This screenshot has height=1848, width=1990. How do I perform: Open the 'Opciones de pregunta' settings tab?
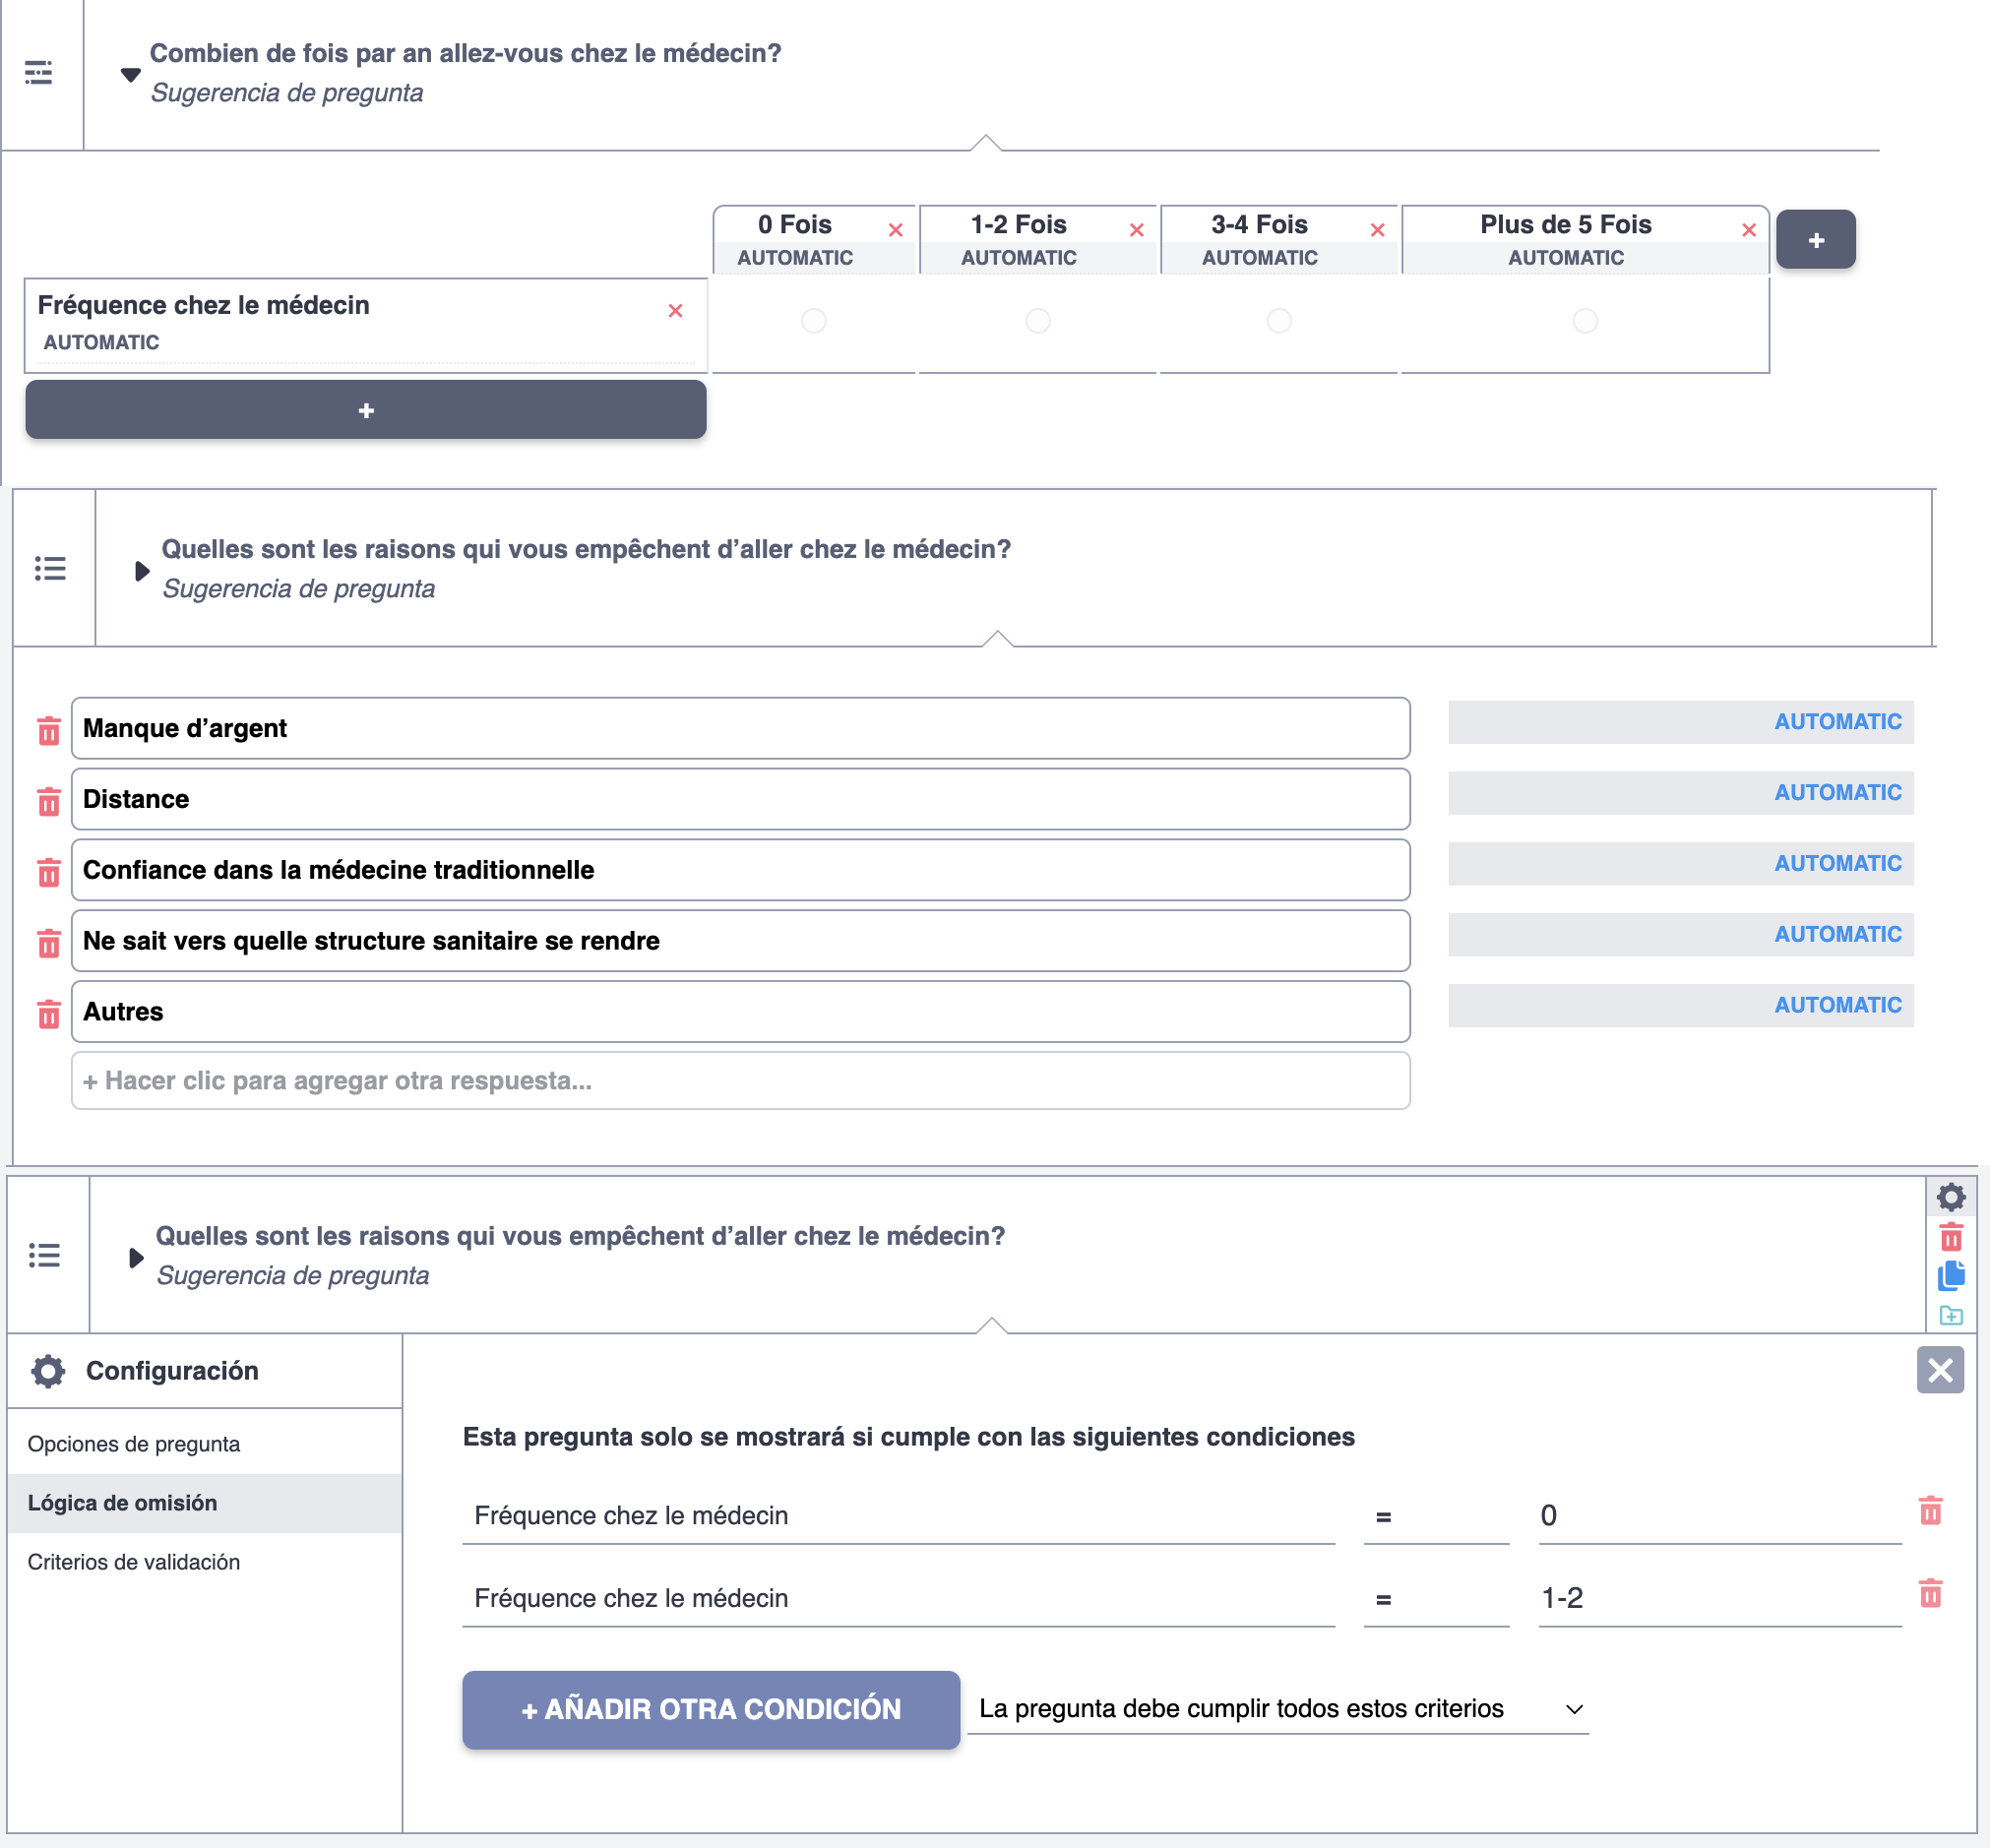point(134,1444)
